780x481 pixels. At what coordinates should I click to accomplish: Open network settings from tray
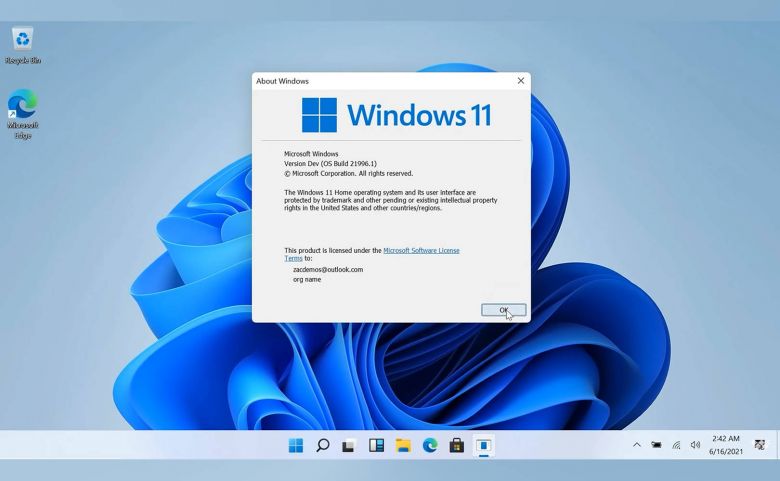pyautogui.click(x=676, y=445)
